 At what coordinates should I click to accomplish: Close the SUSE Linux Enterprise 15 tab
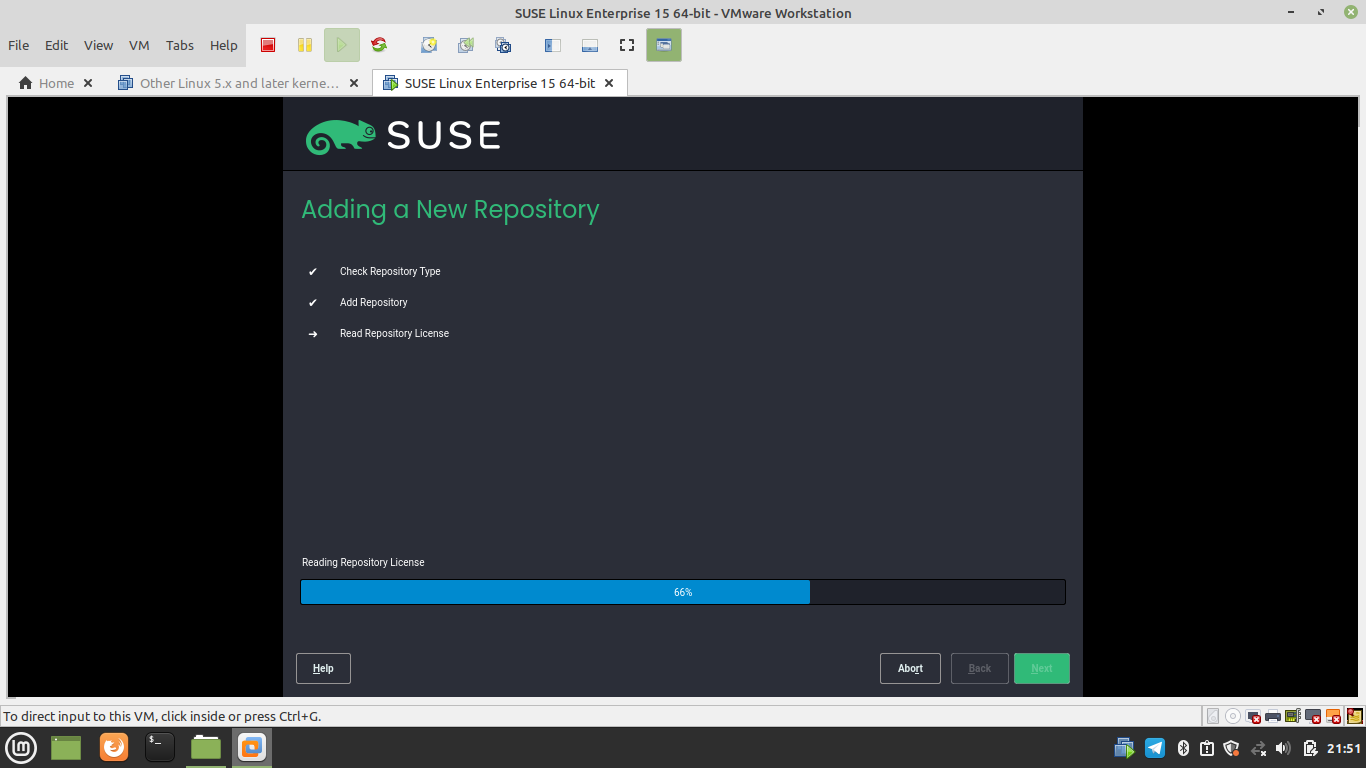tap(610, 83)
